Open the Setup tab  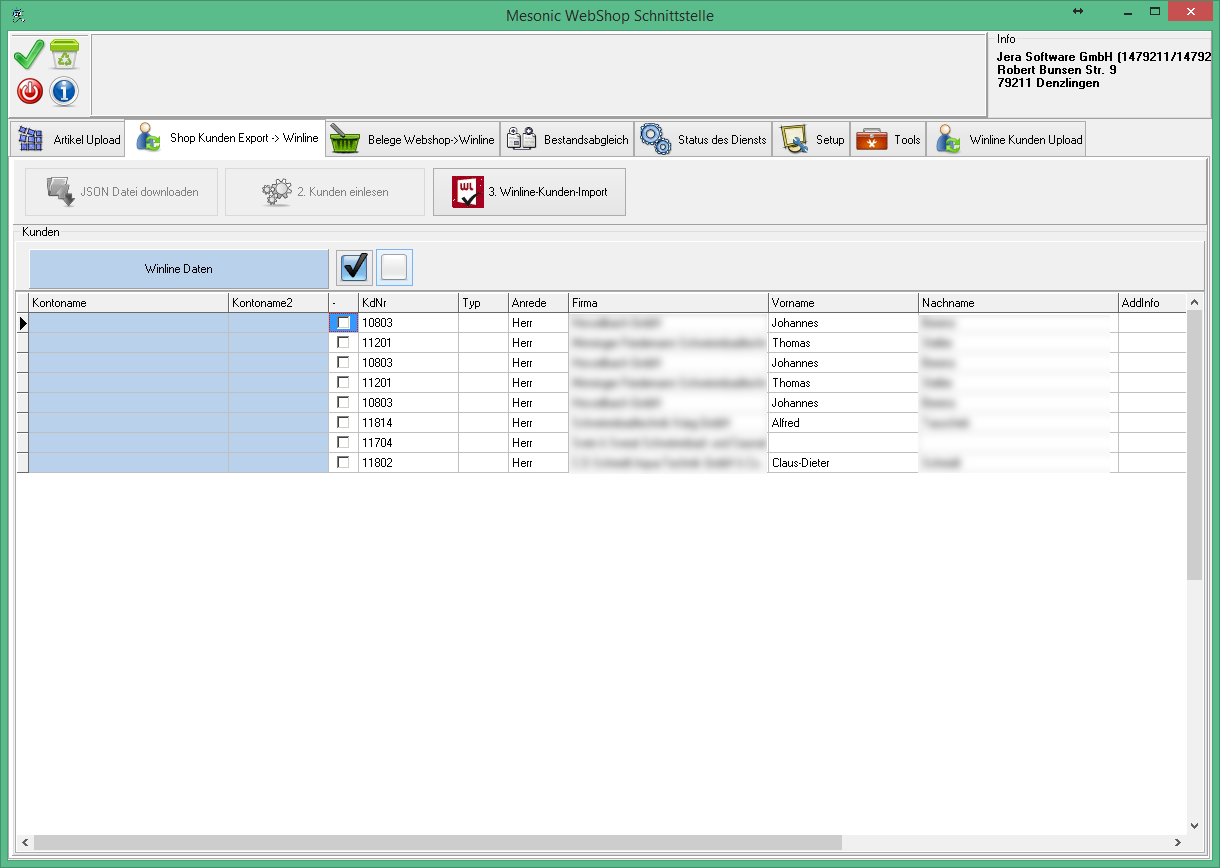(812, 140)
